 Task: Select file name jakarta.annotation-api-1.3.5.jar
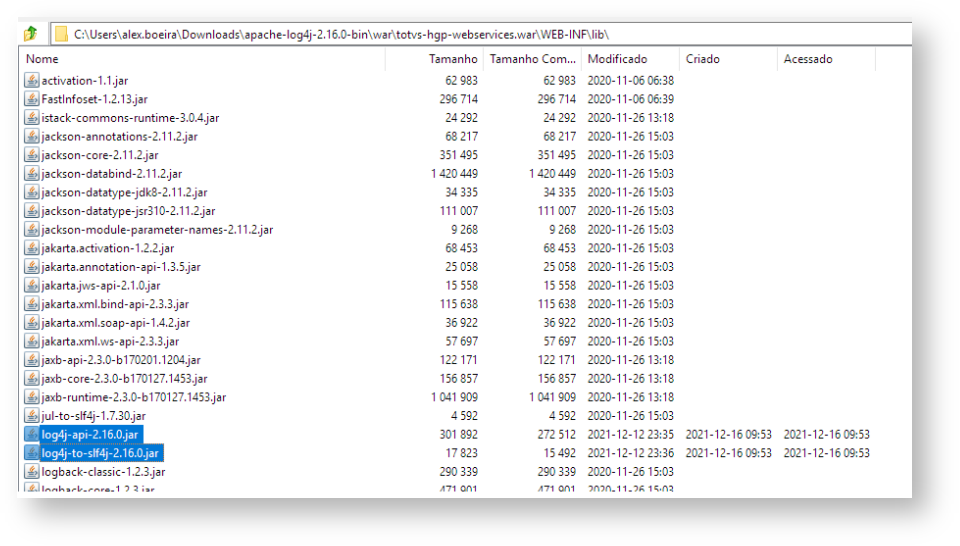[x=121, y=267]
